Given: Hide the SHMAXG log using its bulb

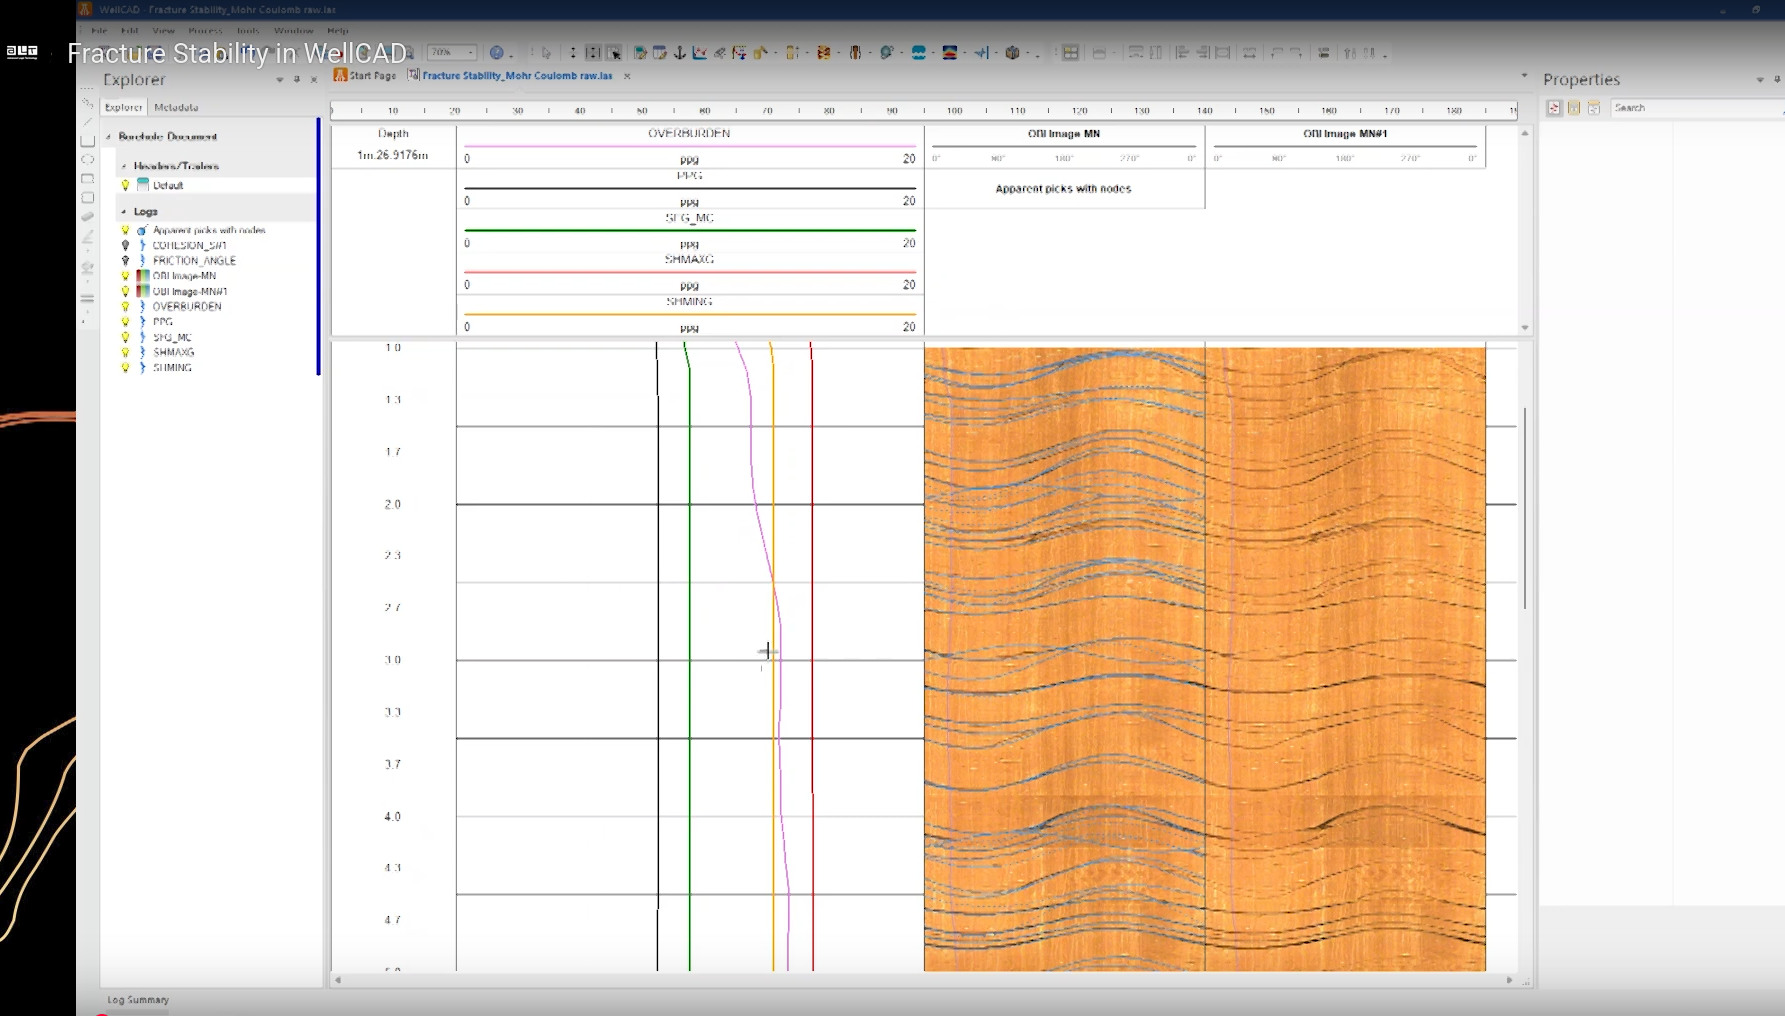Looking at the screenshot, I should click(126, 352).
